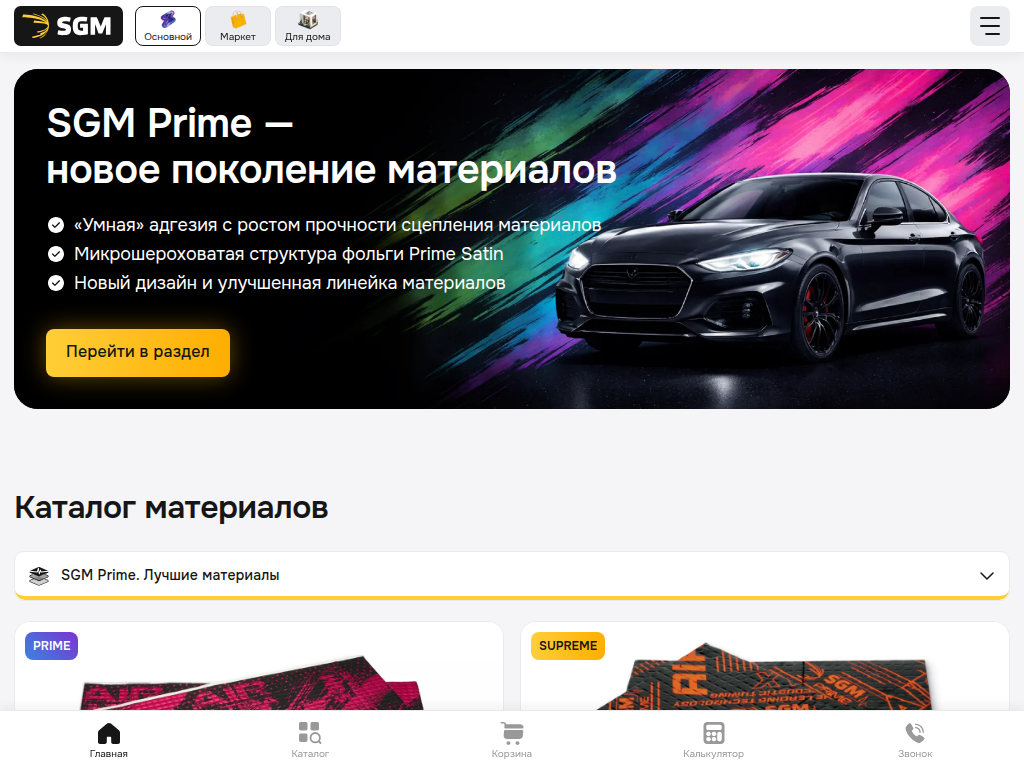Switch to the Основной tab
This screenshot has height=768, width=1024.
(168, 26)
